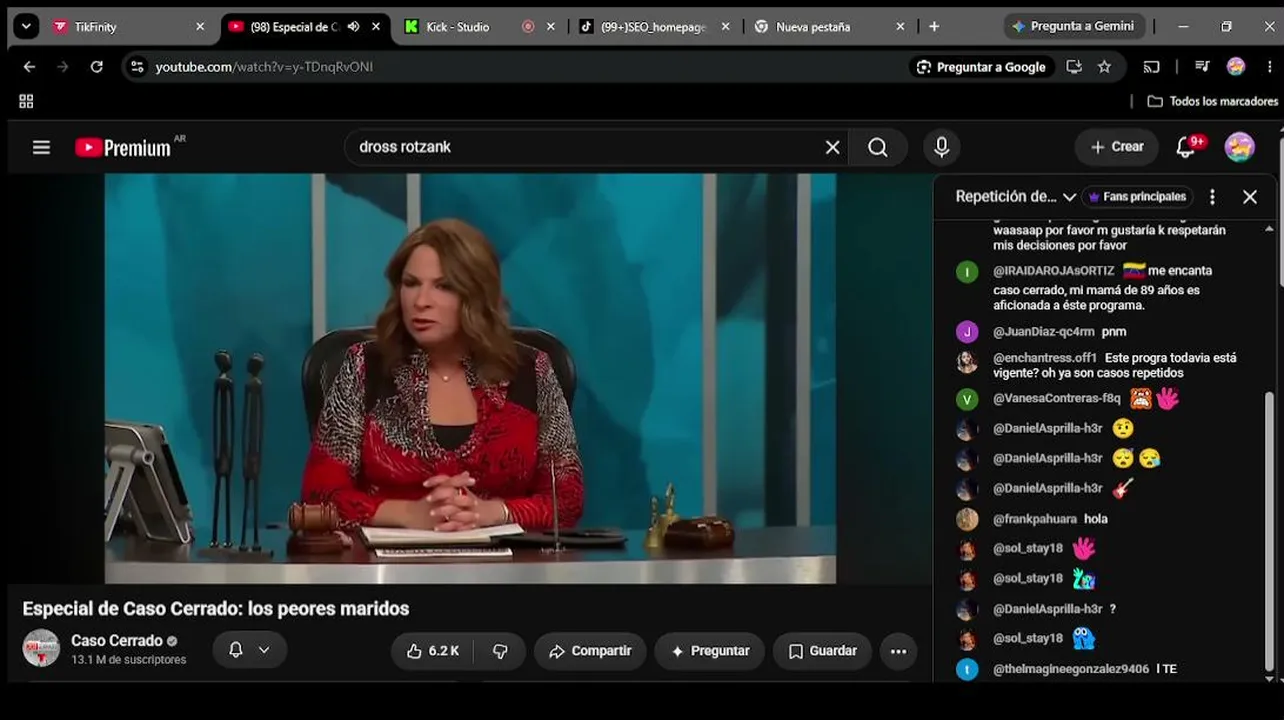
Task: Open the Caso Cerrado channel name link
Action: click(x=116, y=641)
